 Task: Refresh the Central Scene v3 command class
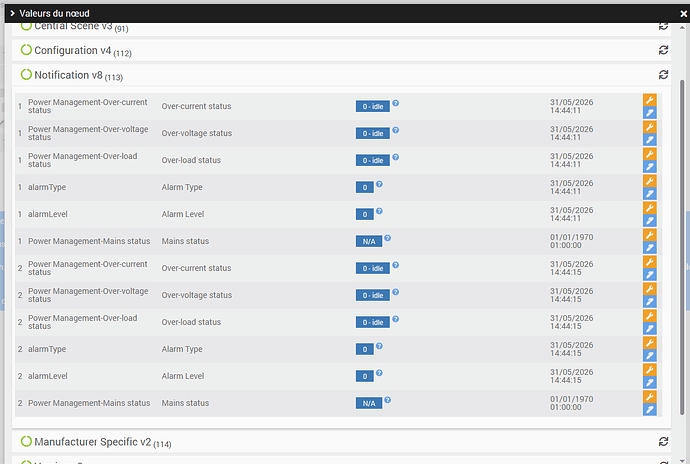tap(663, 26)
